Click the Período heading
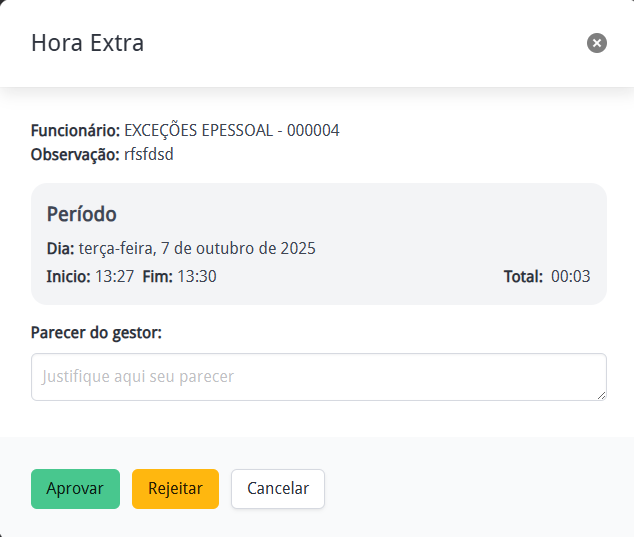Screen dimensions: 634x537 point(82,214)
